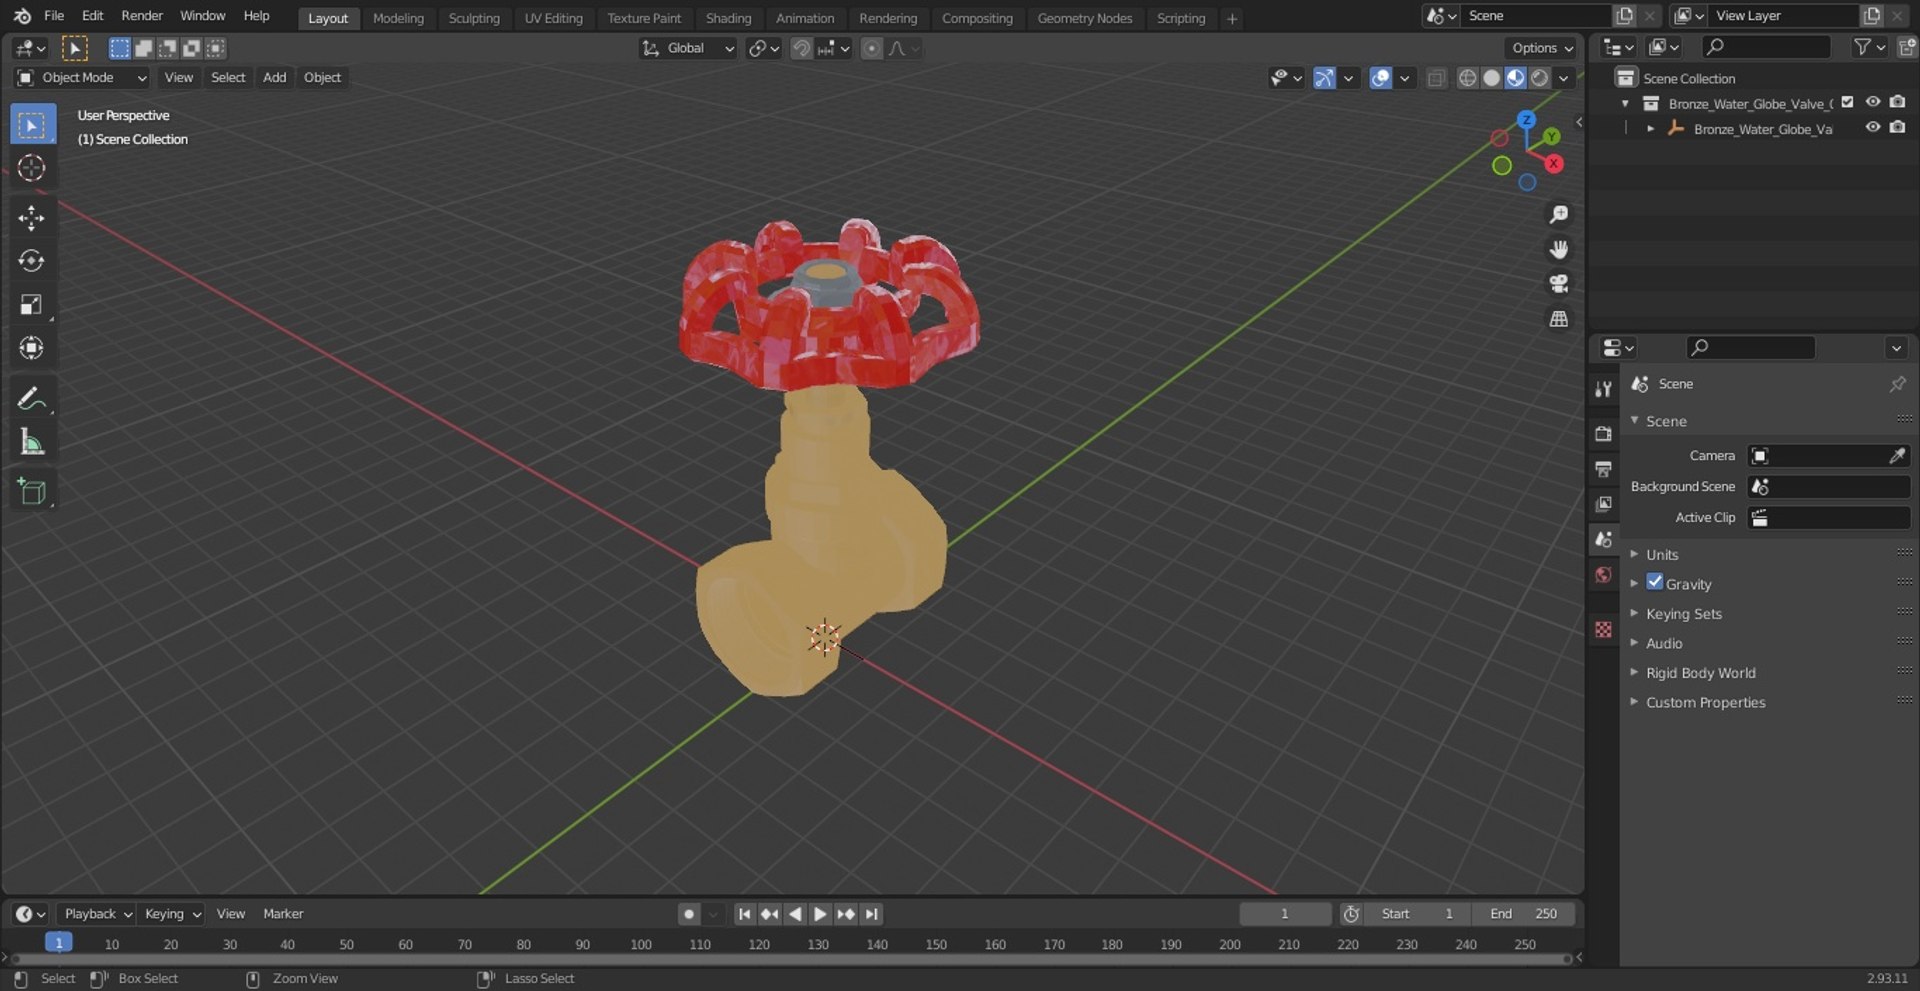Toggle viewport overlays display
Screen dimensions: 1920x991
pyautogui.click(x=1380, y=78)
